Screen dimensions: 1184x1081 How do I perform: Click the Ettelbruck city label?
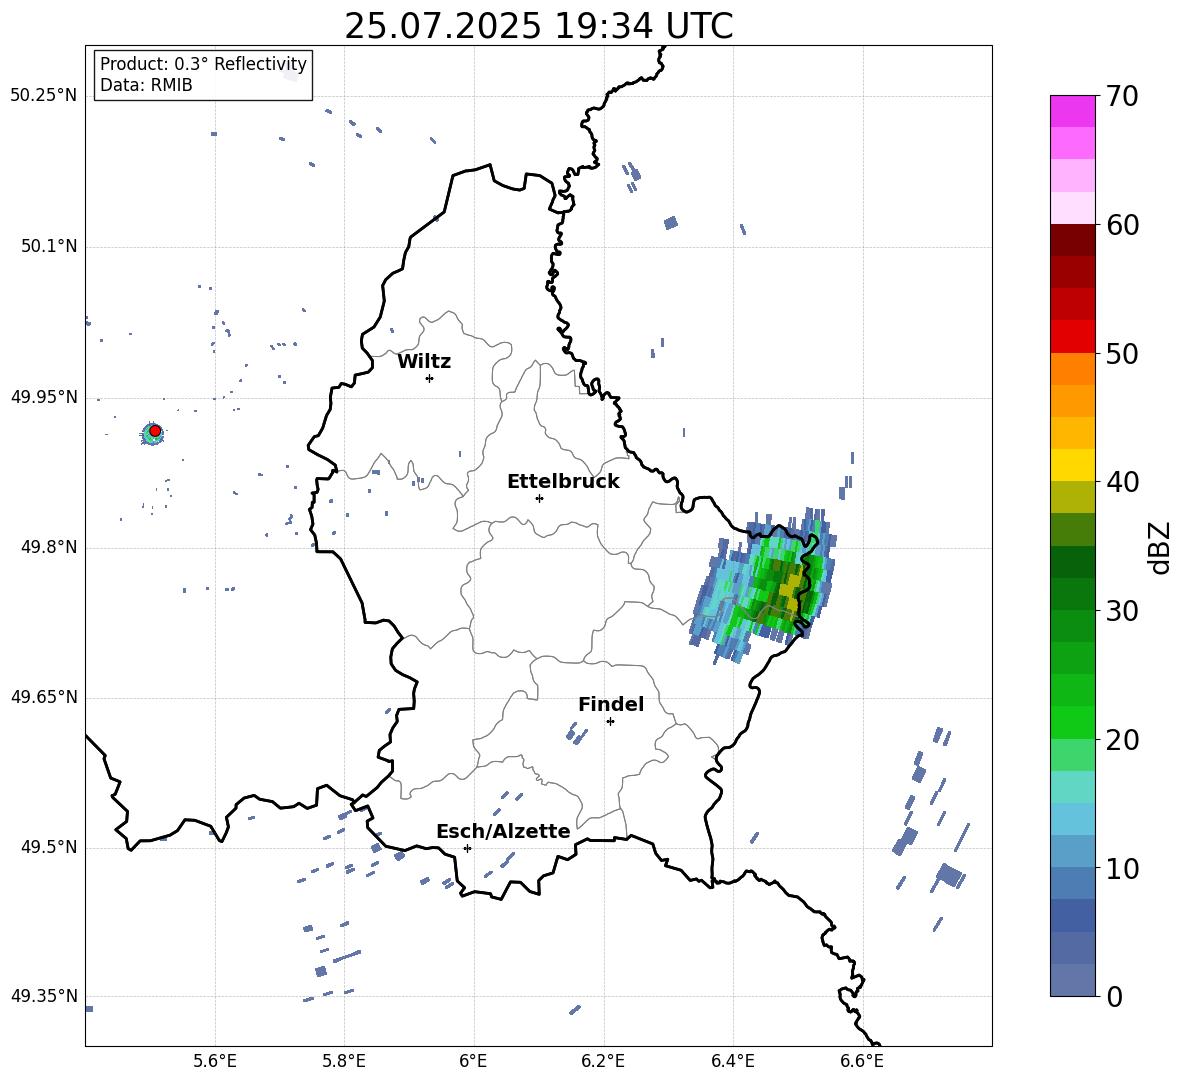tap(563, 482)
